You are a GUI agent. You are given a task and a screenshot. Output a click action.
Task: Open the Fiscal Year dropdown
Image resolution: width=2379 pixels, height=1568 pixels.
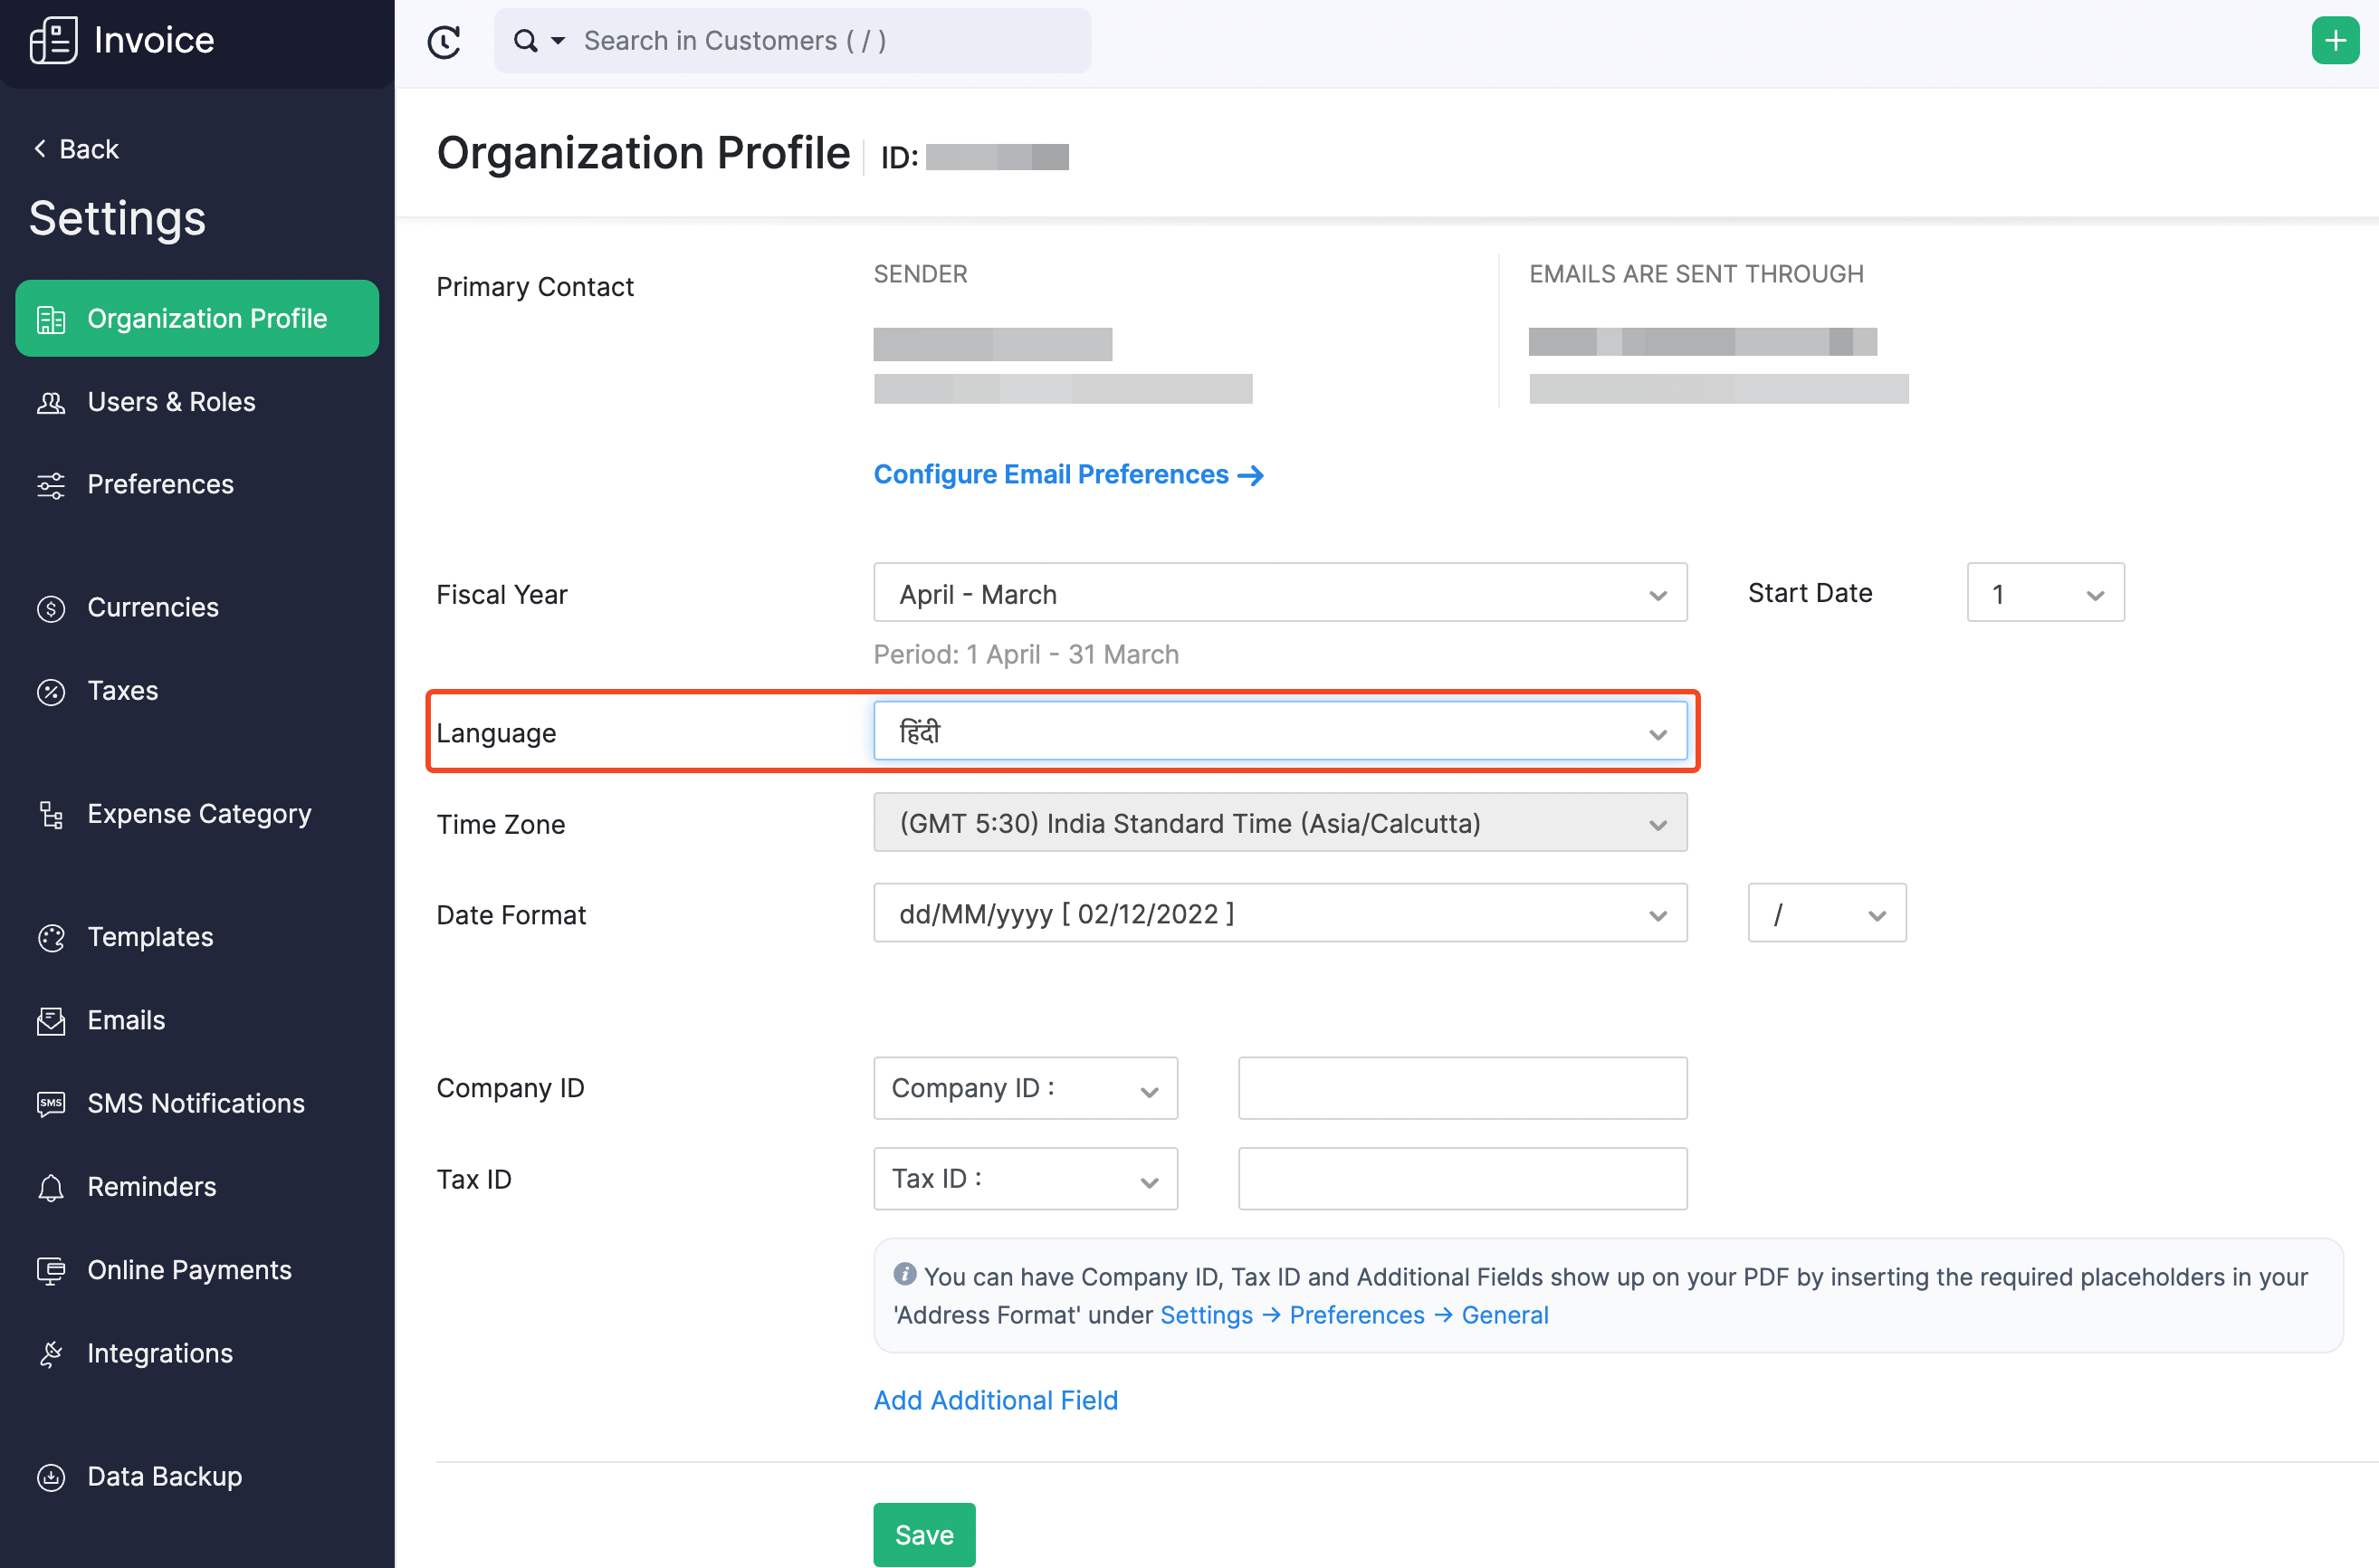(x=1279, y=594)
